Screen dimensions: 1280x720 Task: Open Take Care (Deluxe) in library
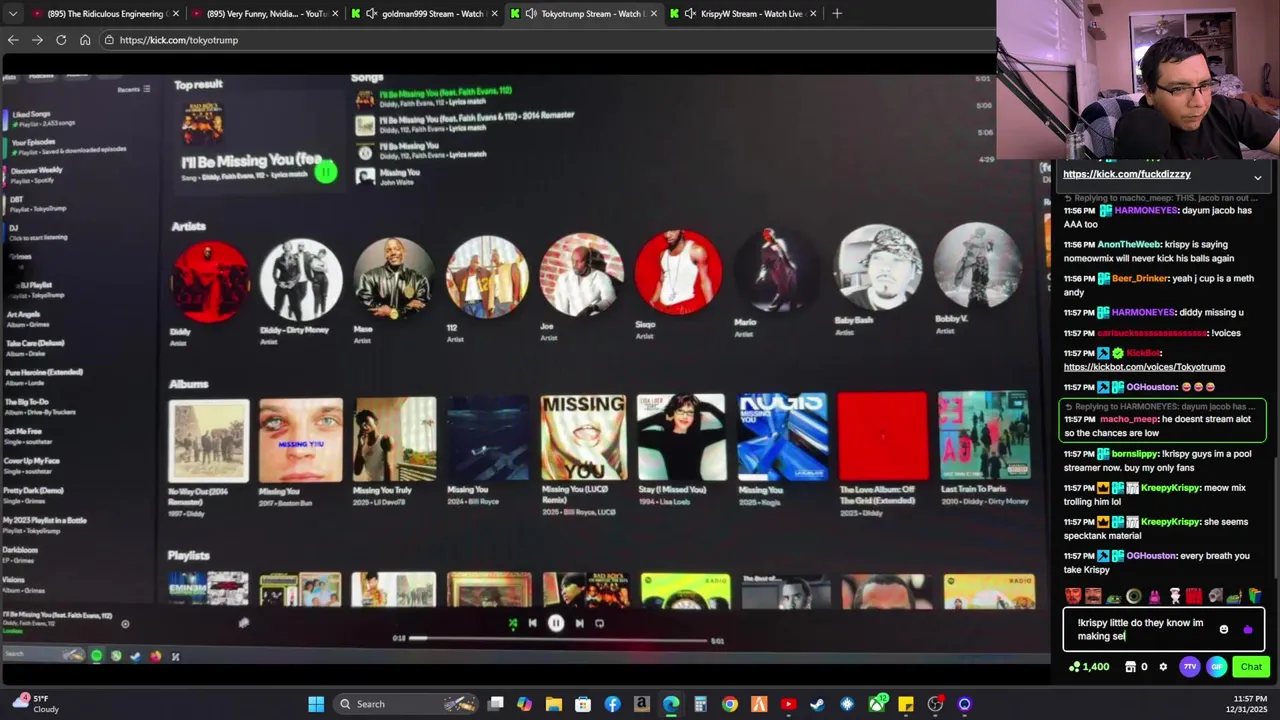[35, 347]
